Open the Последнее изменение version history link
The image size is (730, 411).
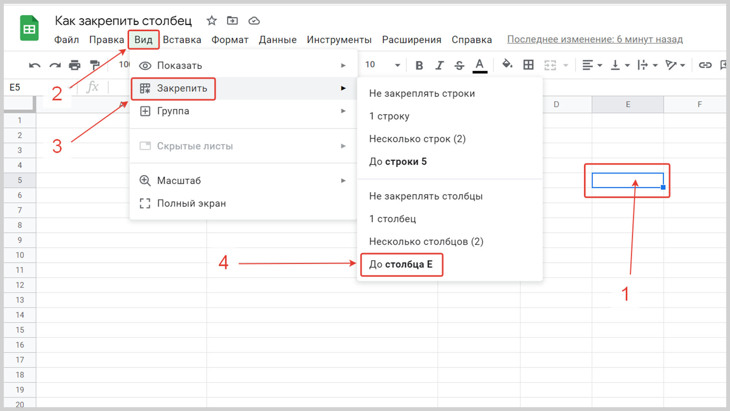pyautogui.click(x=595, y=40)
